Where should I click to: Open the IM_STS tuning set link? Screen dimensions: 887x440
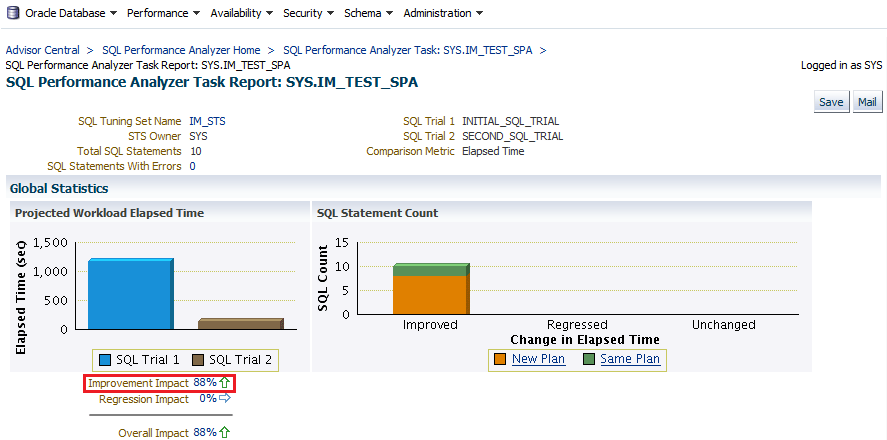(x=208, y=121)
